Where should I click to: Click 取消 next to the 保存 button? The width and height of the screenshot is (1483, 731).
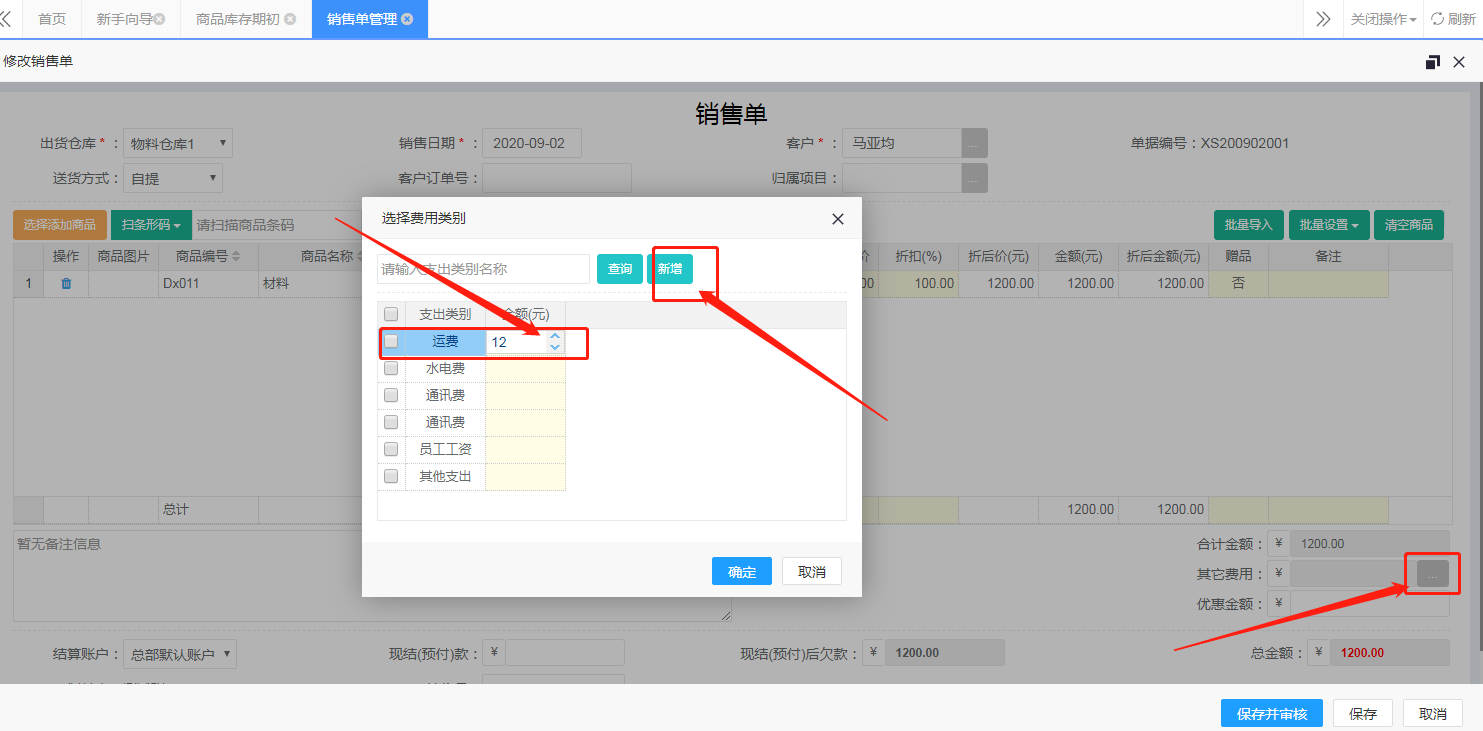click(x=1433, y=714)
